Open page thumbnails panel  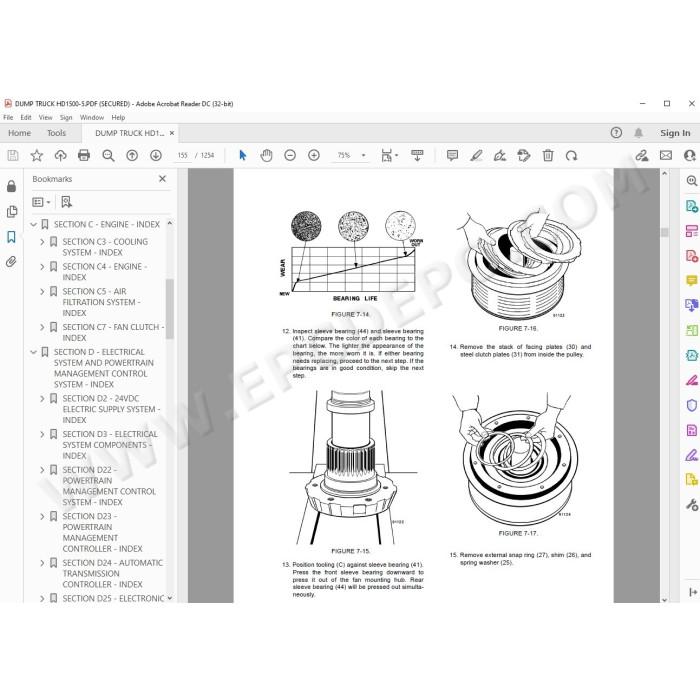(12, 211)
